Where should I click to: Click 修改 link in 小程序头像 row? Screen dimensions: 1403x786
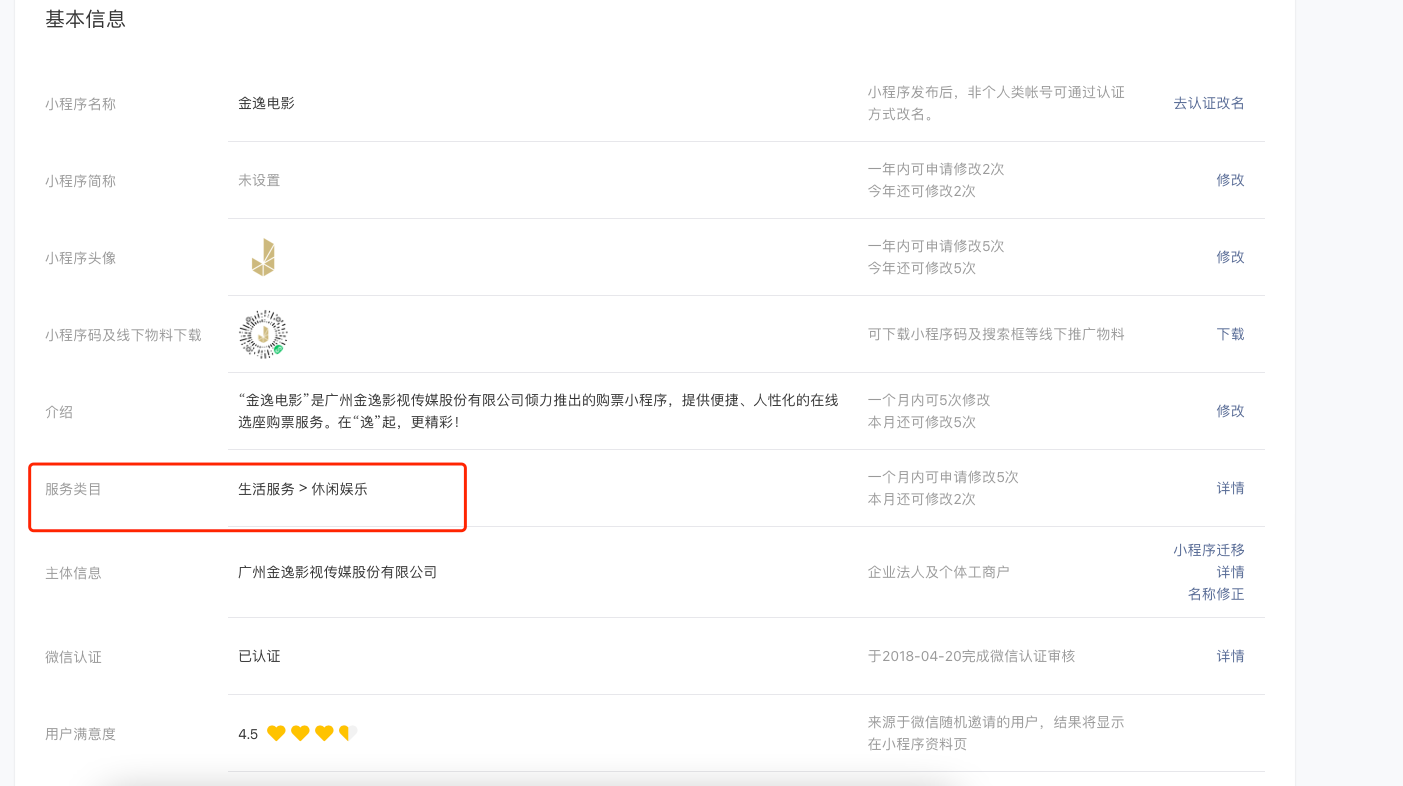click(1230, 257)
